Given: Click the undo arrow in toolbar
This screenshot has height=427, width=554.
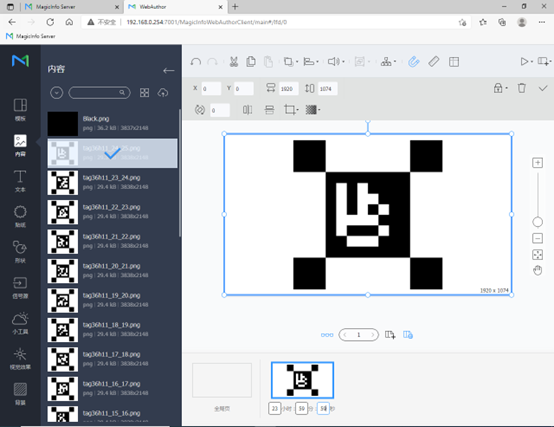Looking at the screenshot, I should [196, 62].
